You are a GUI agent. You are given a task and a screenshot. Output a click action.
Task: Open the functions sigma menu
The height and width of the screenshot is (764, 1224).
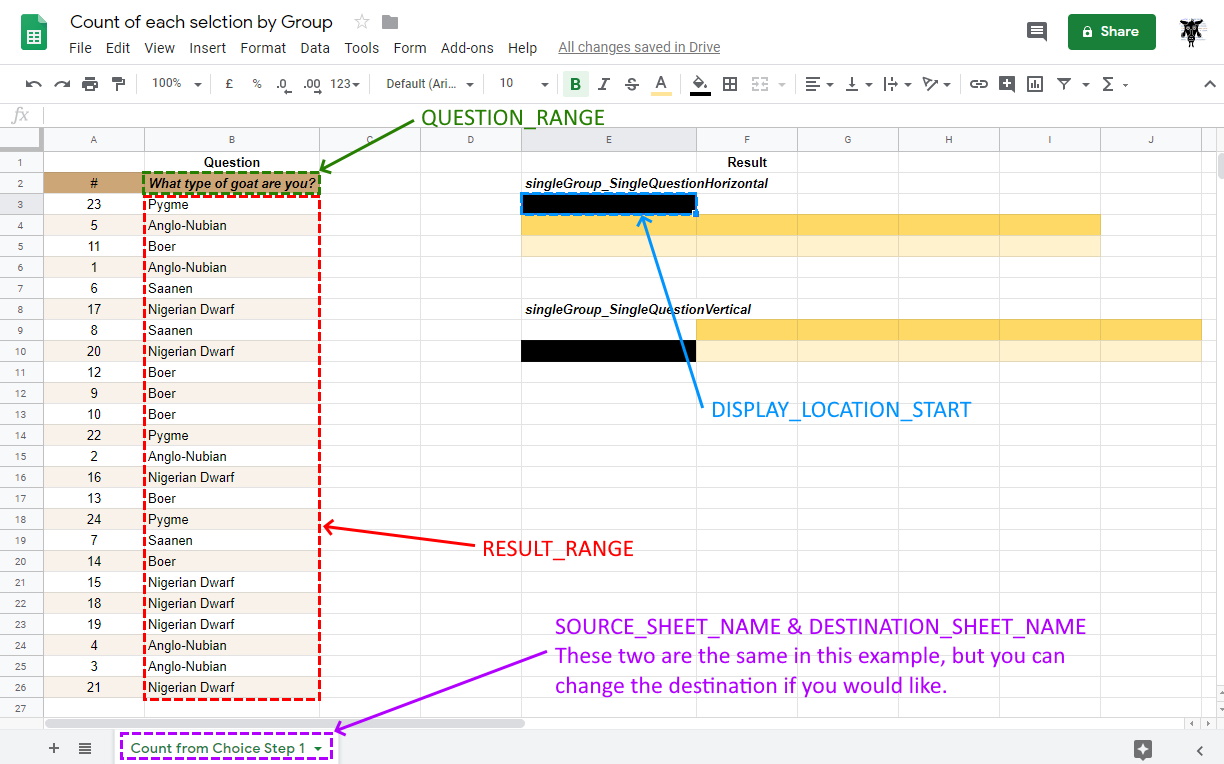[1108, 84]
